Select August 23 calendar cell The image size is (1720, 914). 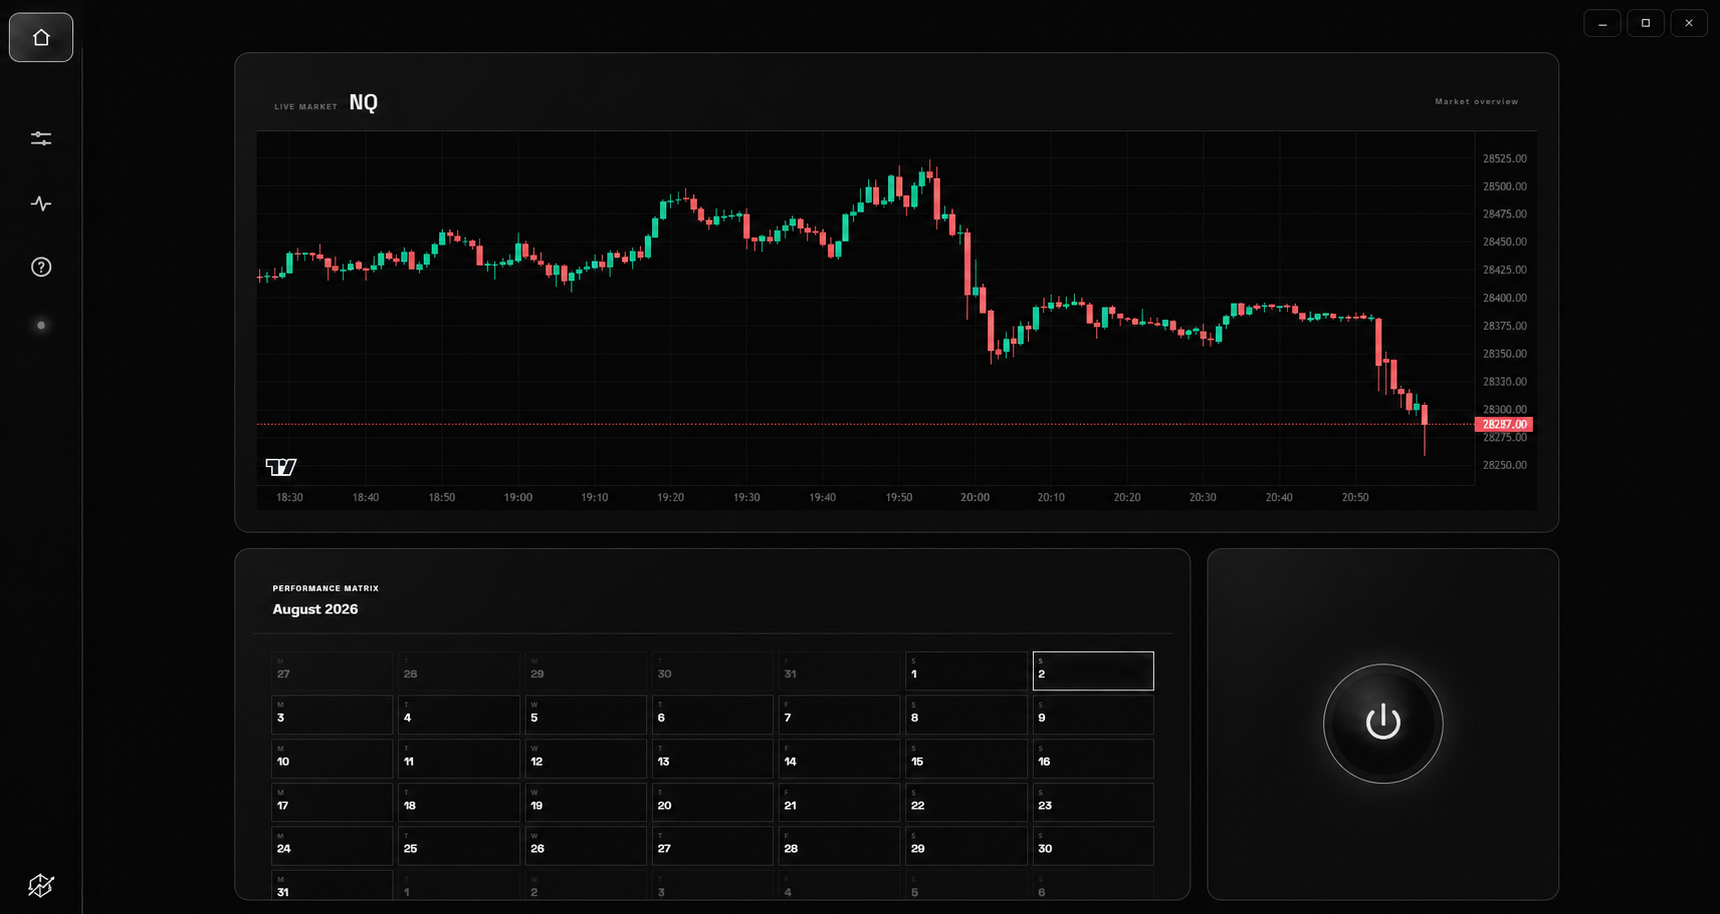(1093, 802)
